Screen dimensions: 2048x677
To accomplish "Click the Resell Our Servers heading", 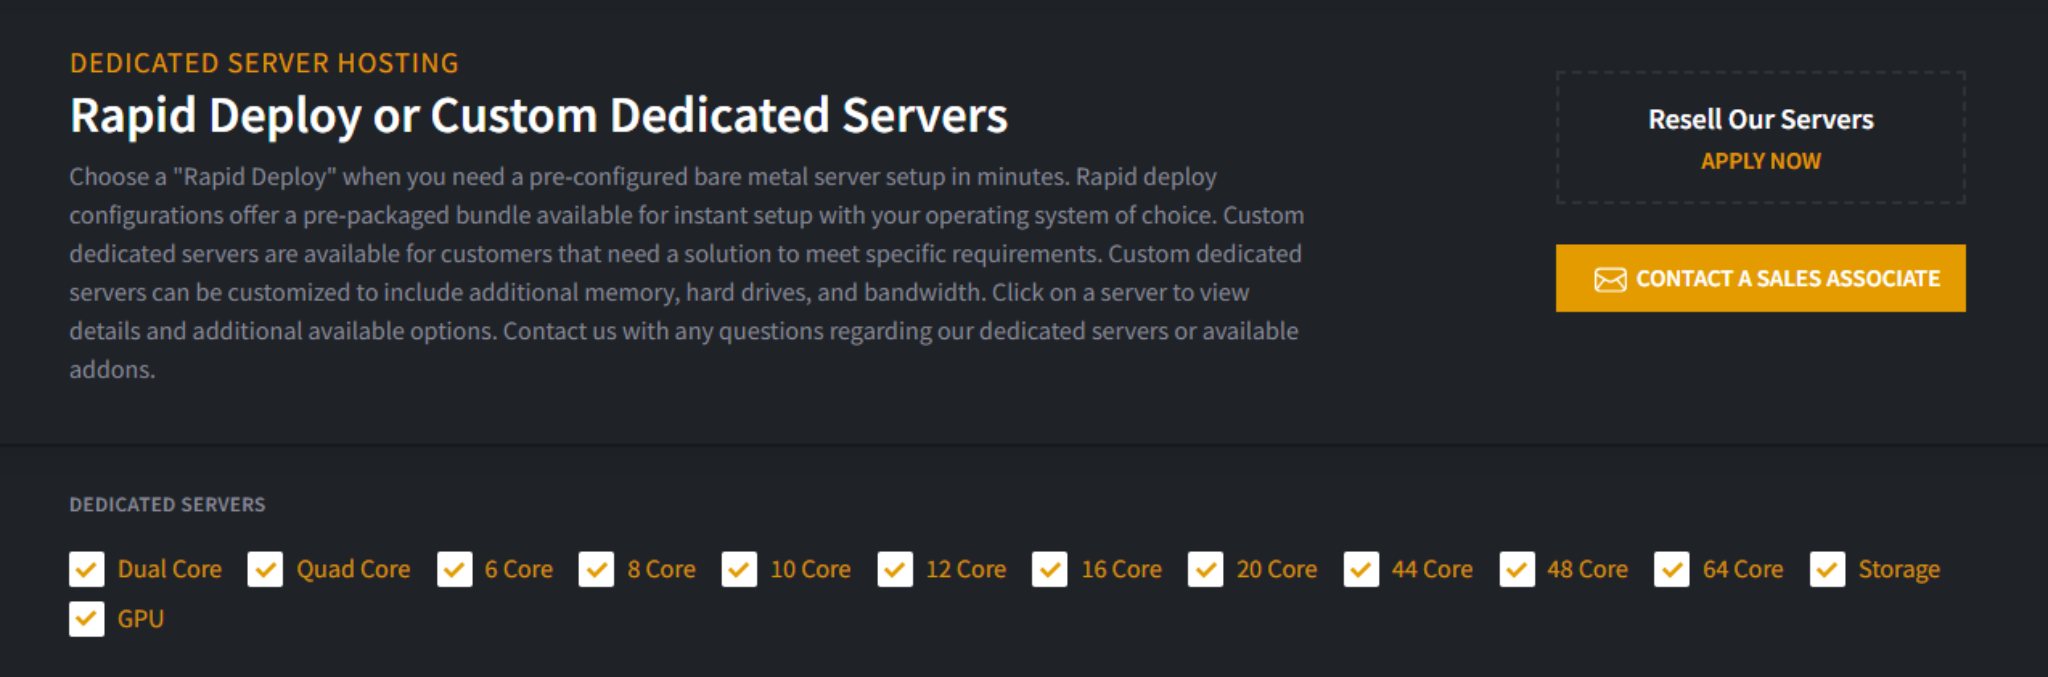I will (1761, 119).
